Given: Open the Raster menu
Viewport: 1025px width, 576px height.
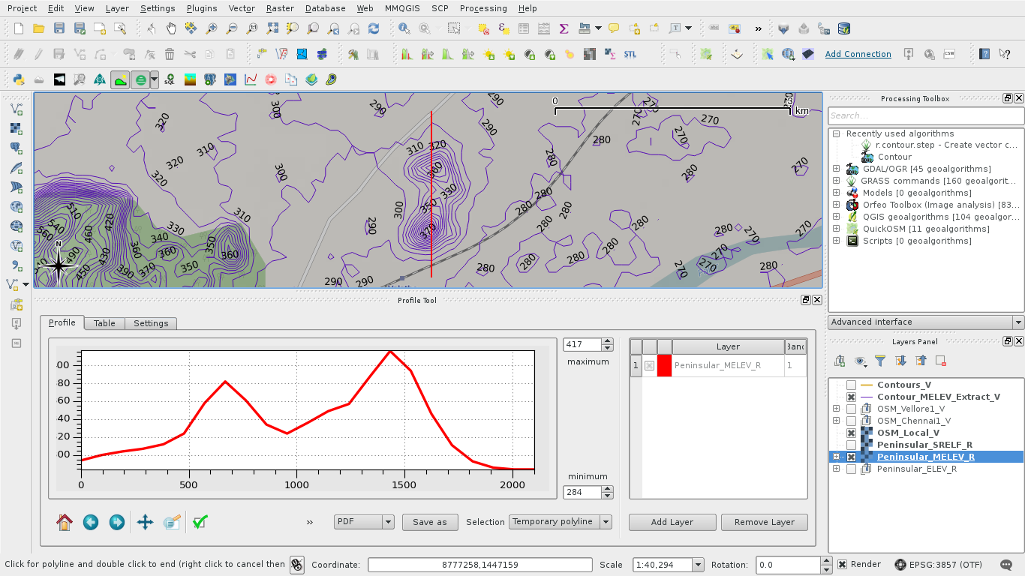Looking at the screenshot, I should point(279,8).
